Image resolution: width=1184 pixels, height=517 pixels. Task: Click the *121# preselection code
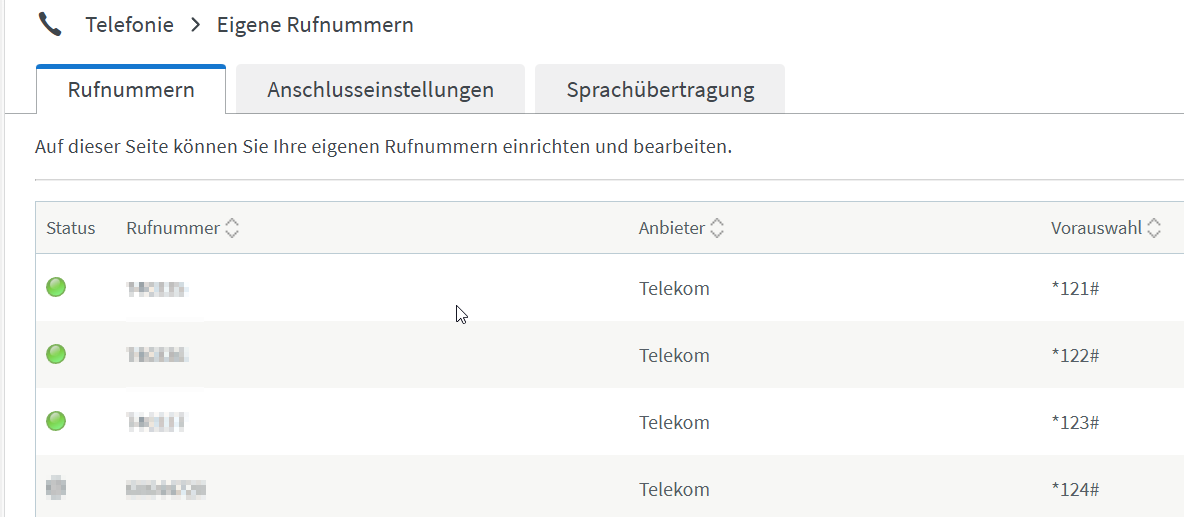(x=1075, y=289)
